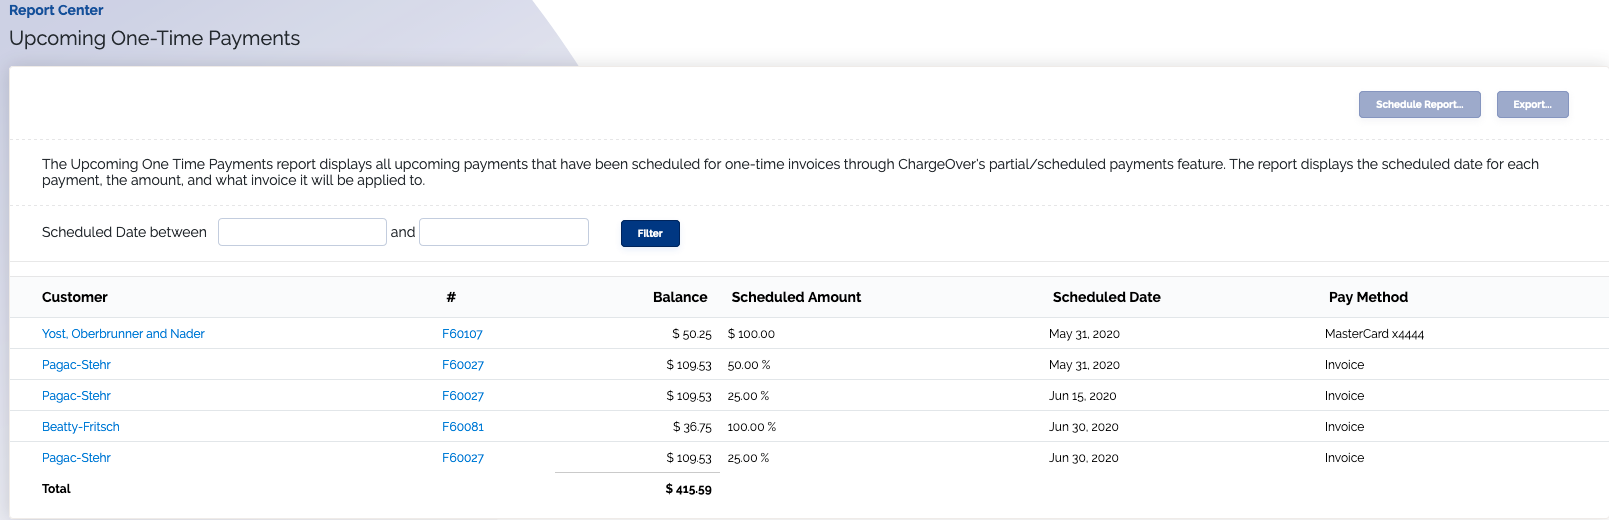Open Pagac-Stehr customer scheduled Jun 30

pos(76,458)
